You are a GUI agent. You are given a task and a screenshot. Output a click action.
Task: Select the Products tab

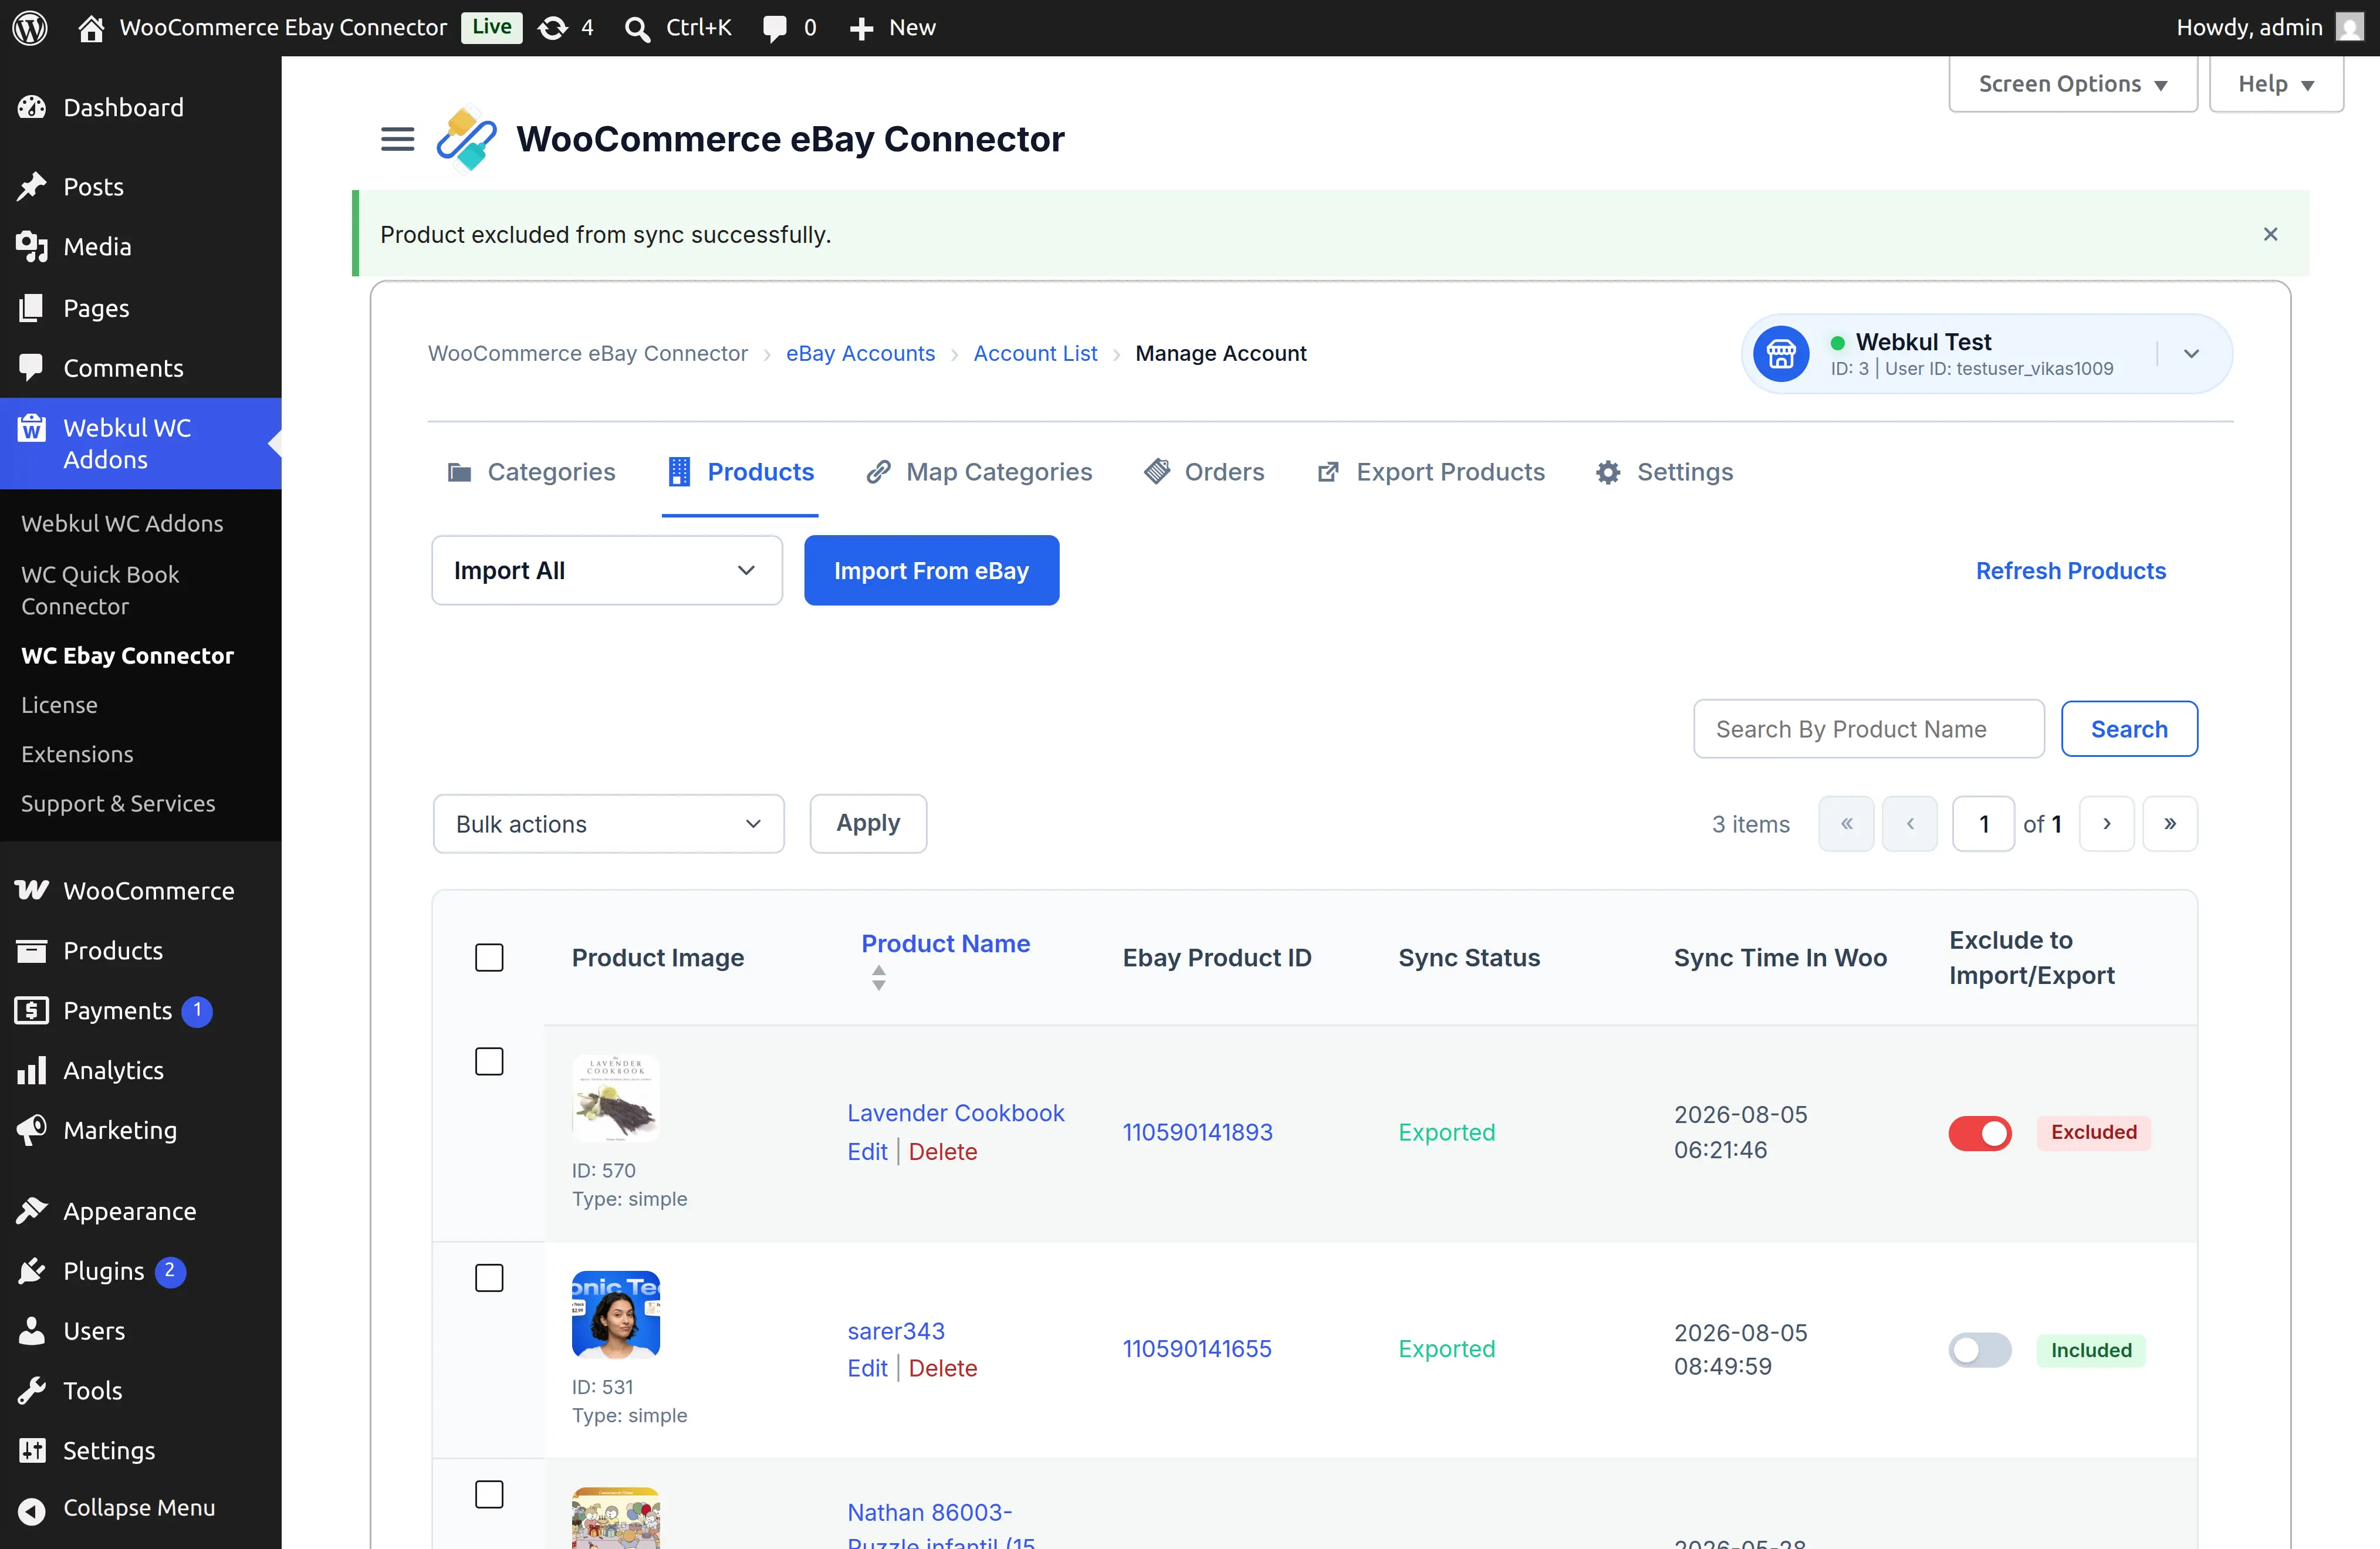pos(741,472)
